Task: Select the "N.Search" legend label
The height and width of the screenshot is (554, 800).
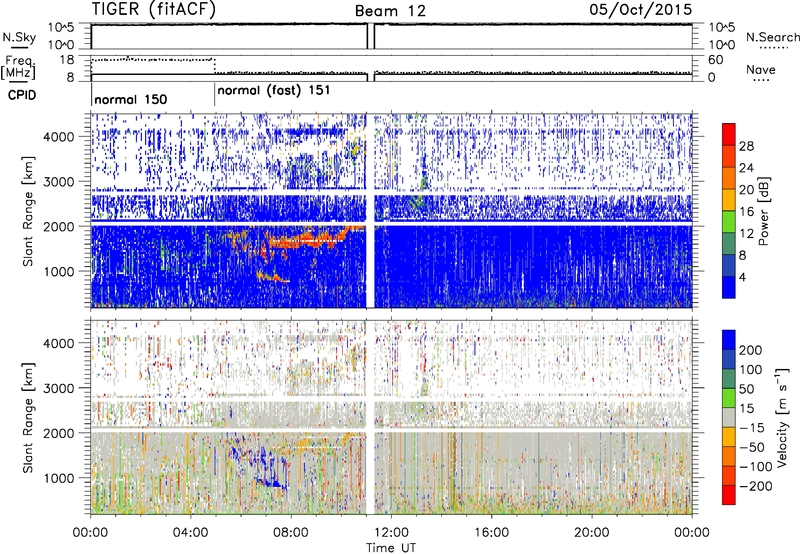Action: click(772, 37)
